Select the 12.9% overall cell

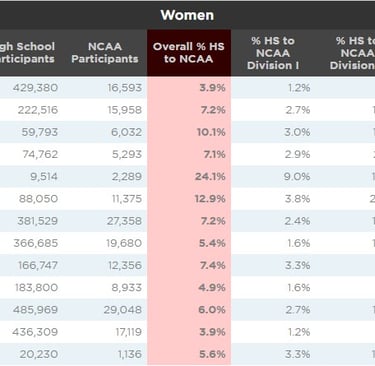(x=210, y=199)
